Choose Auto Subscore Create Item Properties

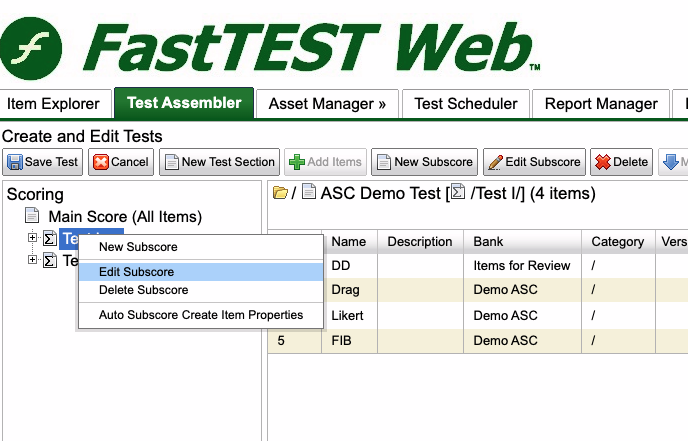coord(201,315)
